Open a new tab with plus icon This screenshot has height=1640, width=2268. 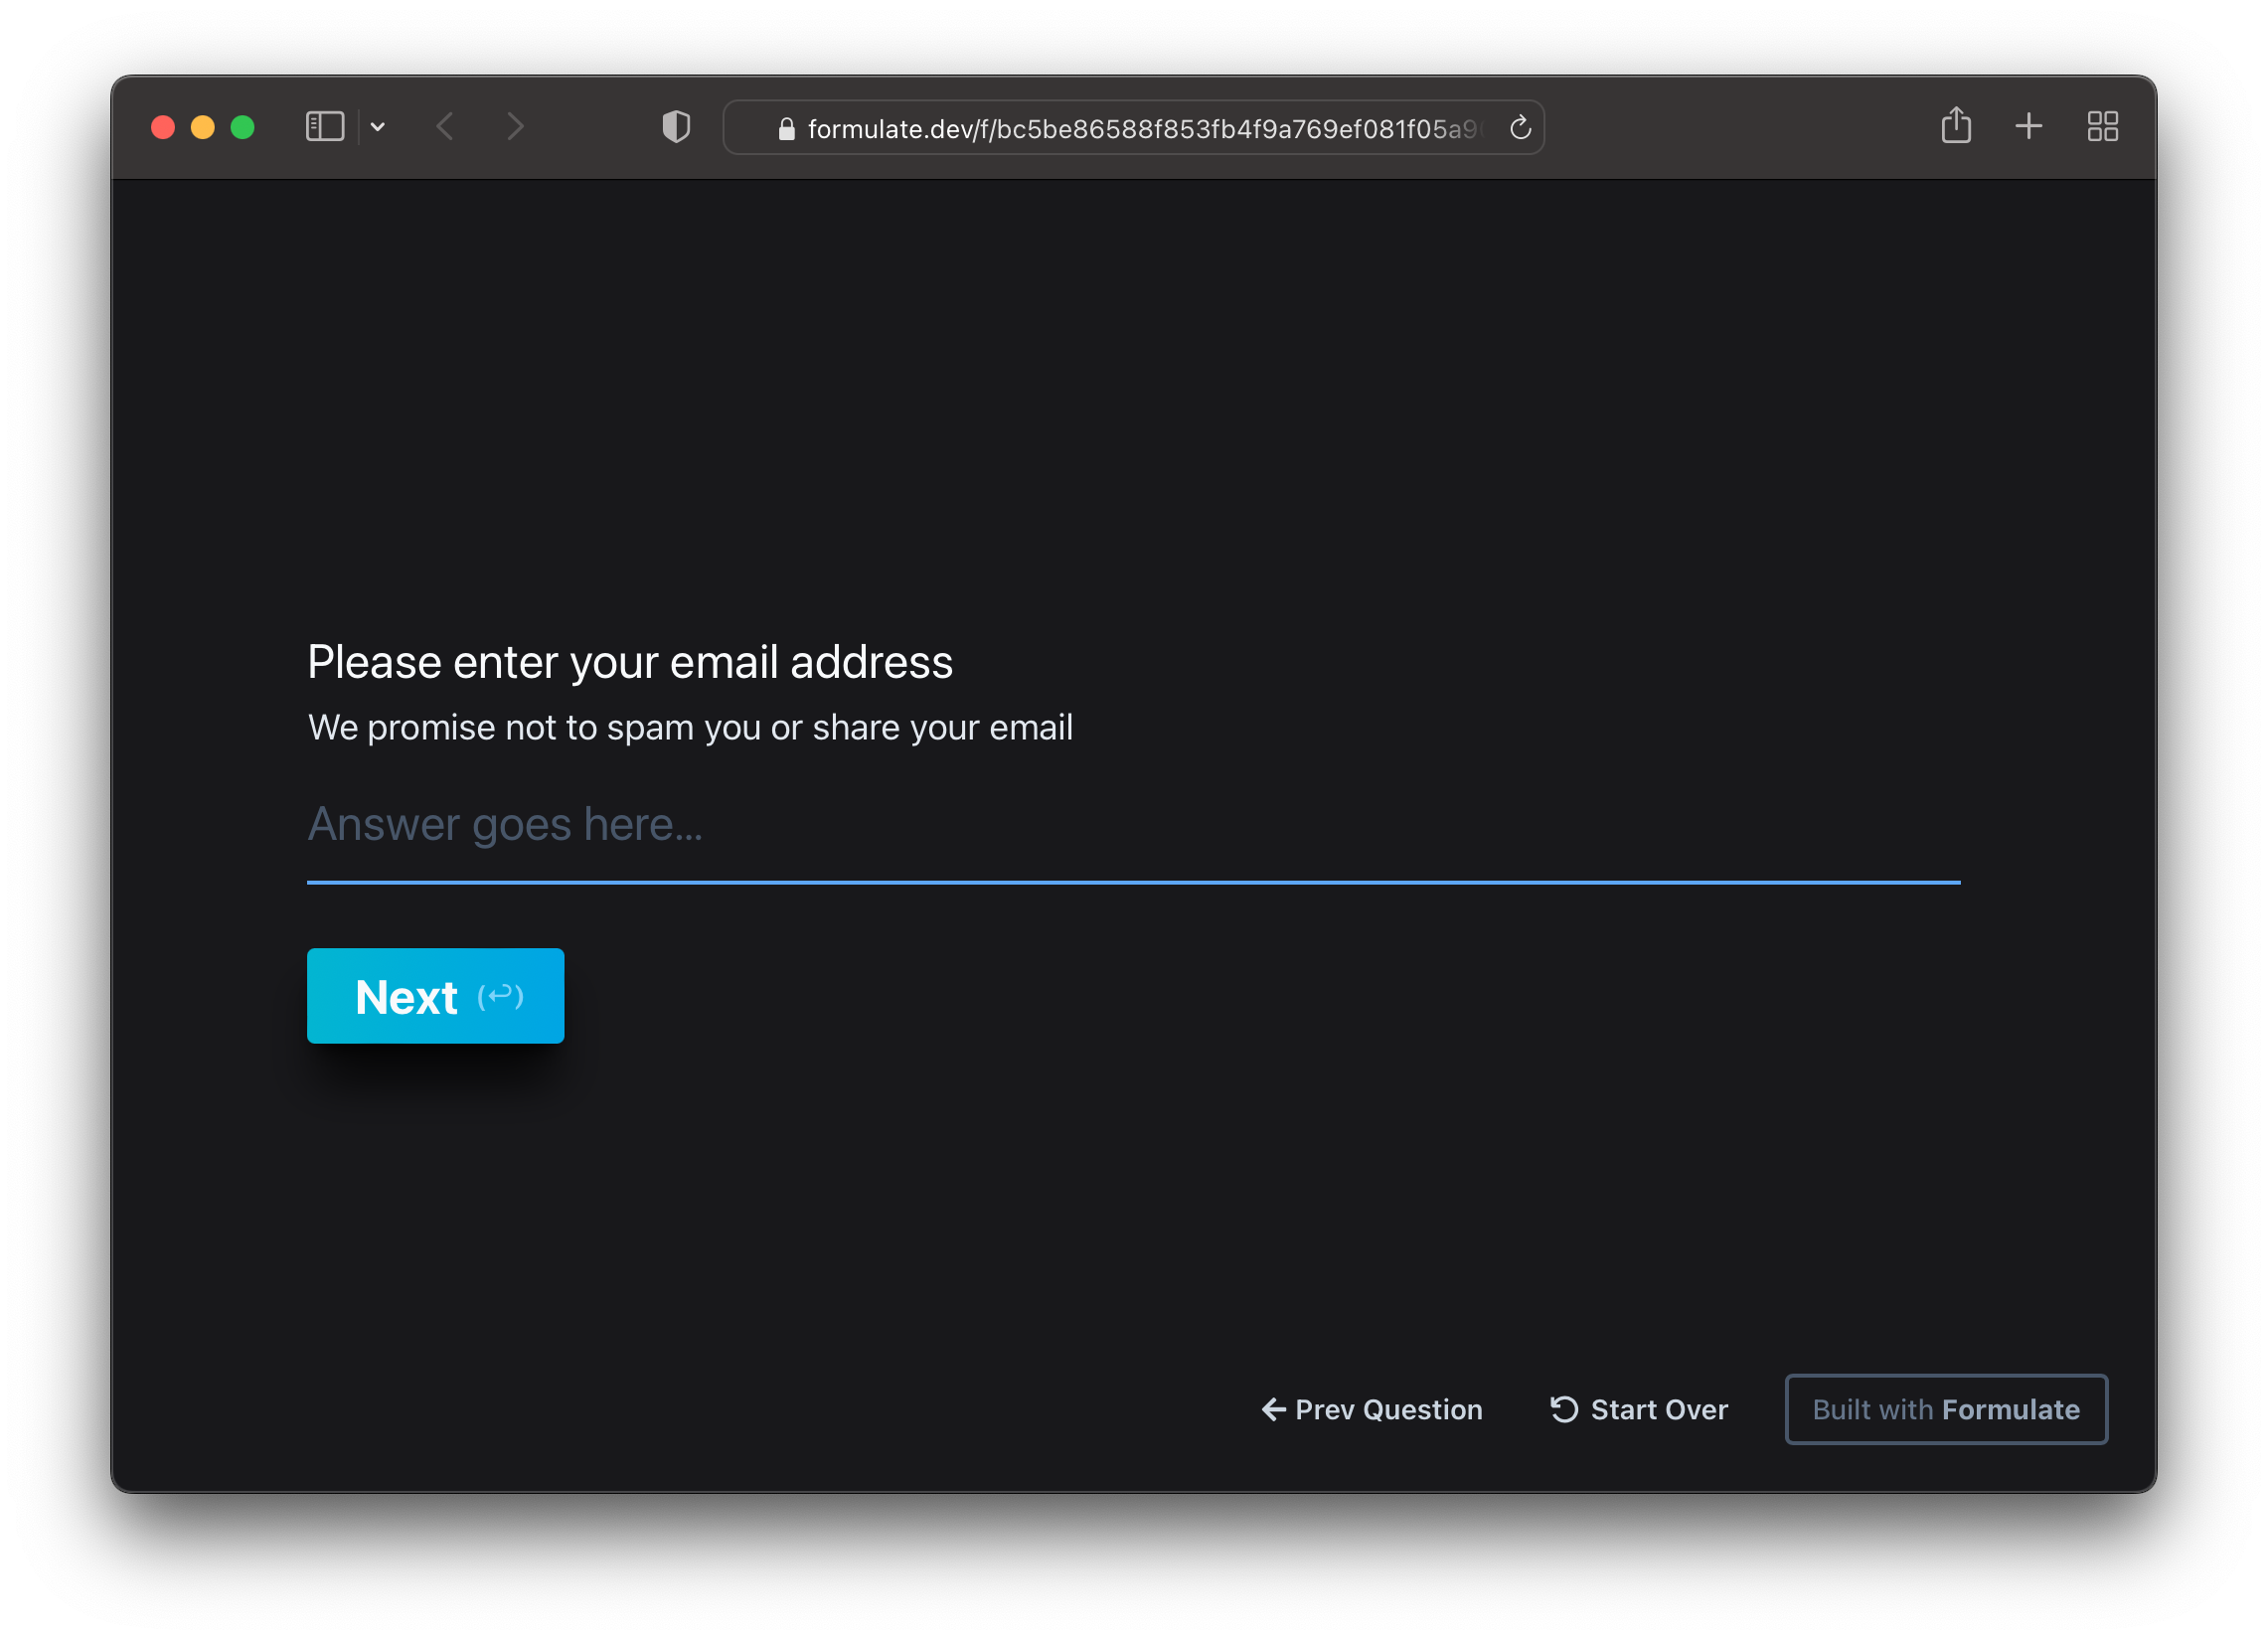(2028, 127)
